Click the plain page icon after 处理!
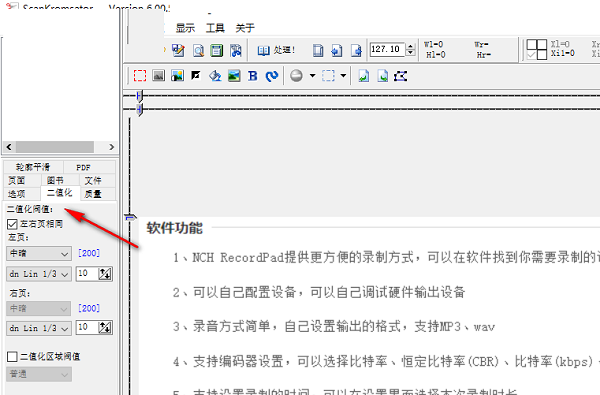This screenshot has height=395, width=600. coord(318,50)
